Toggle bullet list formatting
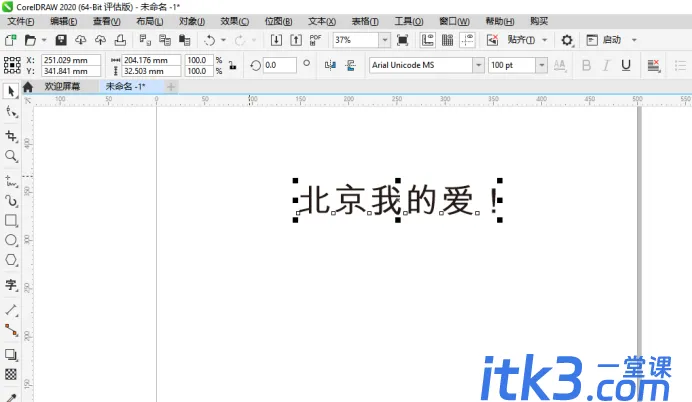 [x=680, y=65]
